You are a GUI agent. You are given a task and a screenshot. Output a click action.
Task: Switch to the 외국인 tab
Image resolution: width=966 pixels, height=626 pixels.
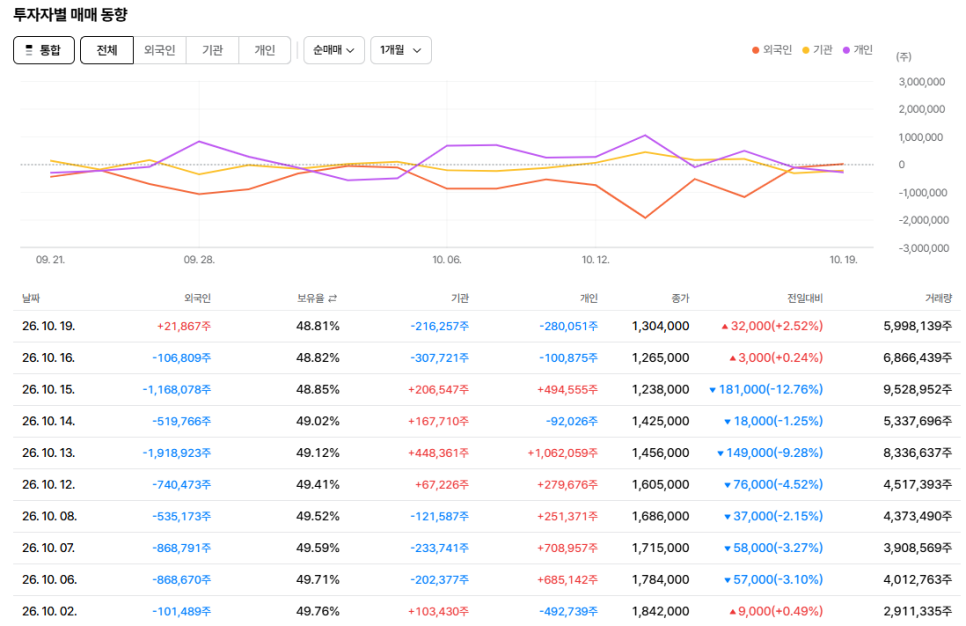pos(160,50)
